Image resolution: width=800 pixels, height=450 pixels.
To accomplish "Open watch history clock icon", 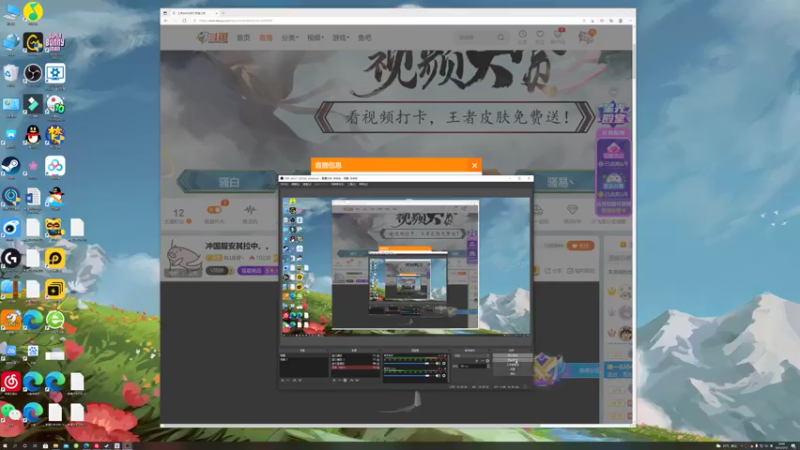I will 522,34.
